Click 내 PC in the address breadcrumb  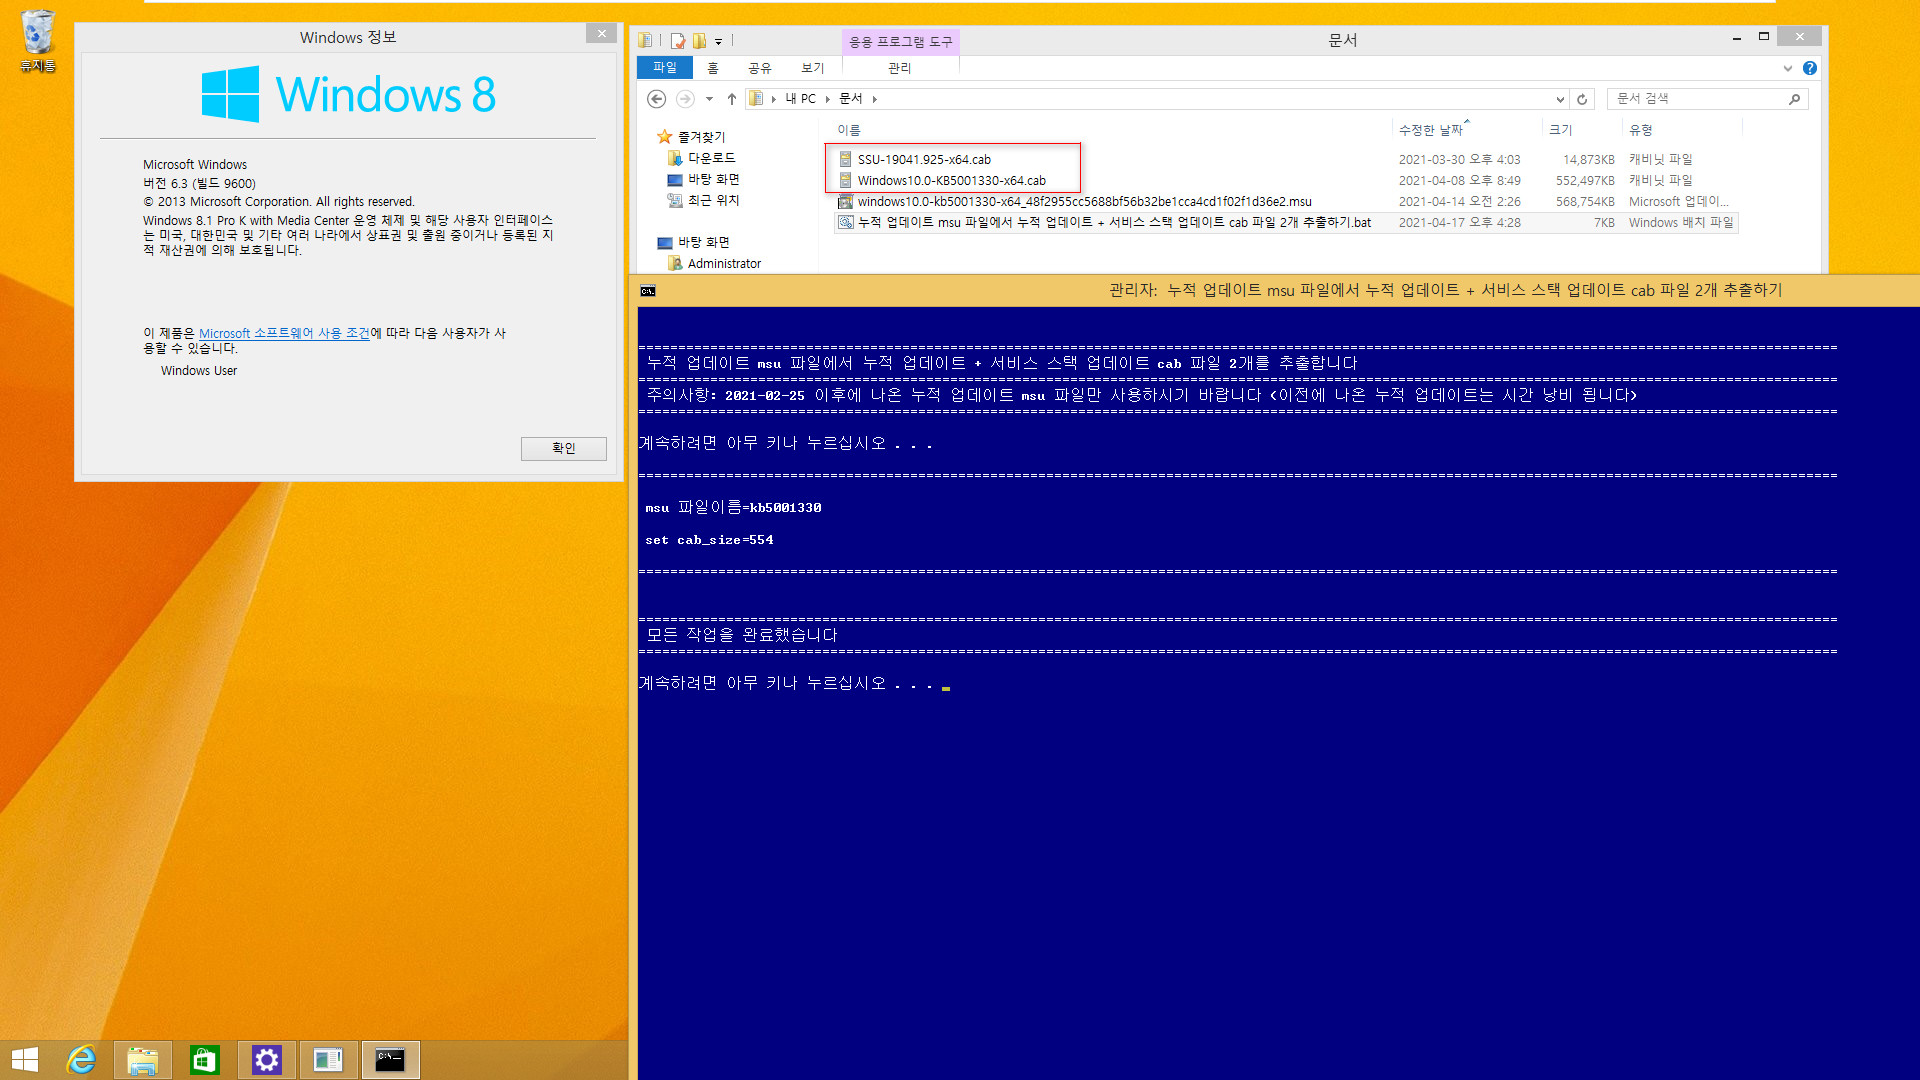tap(800, 99)
